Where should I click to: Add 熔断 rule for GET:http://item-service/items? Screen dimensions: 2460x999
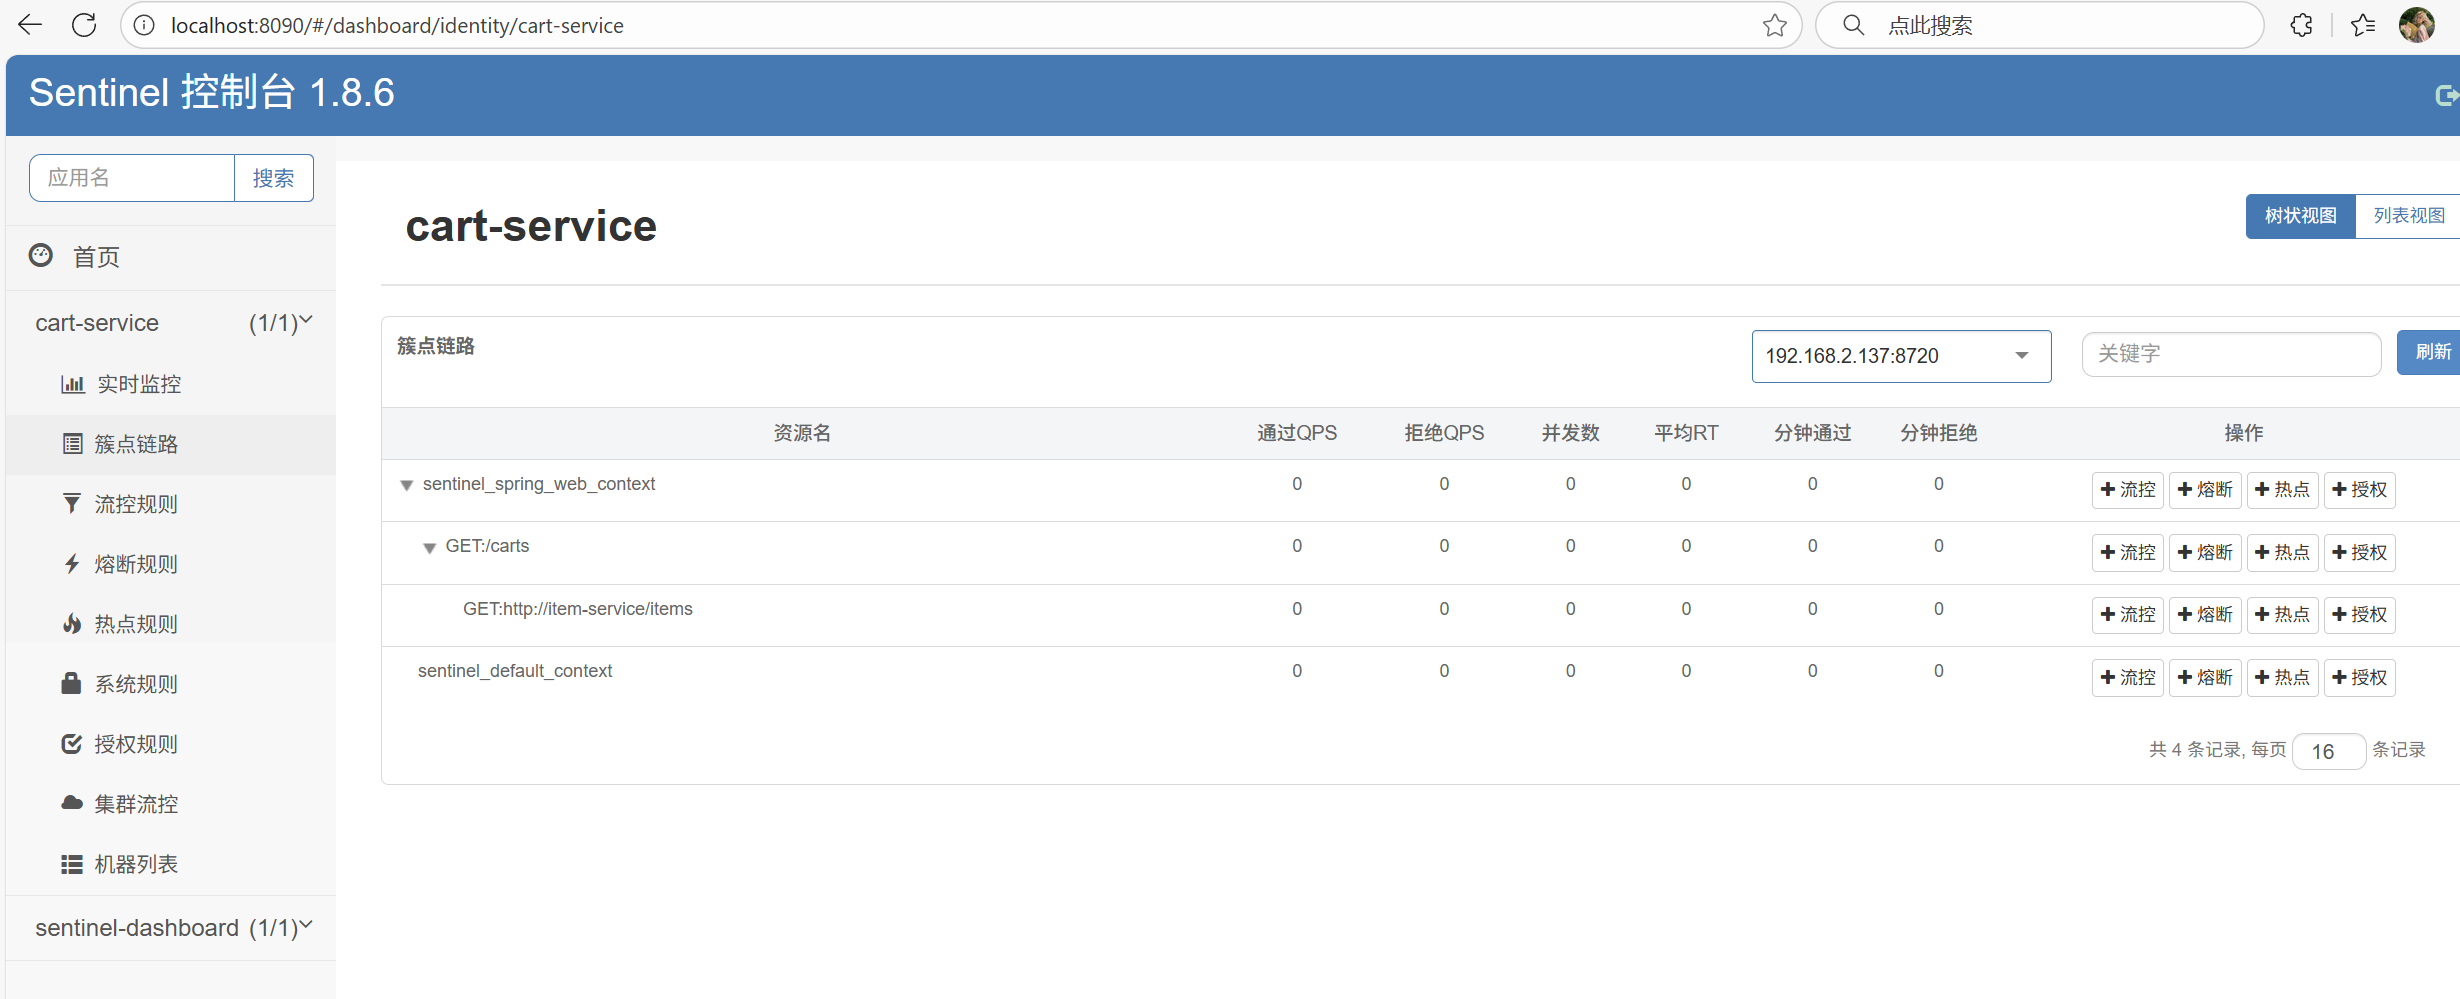tap(2204, 615)
